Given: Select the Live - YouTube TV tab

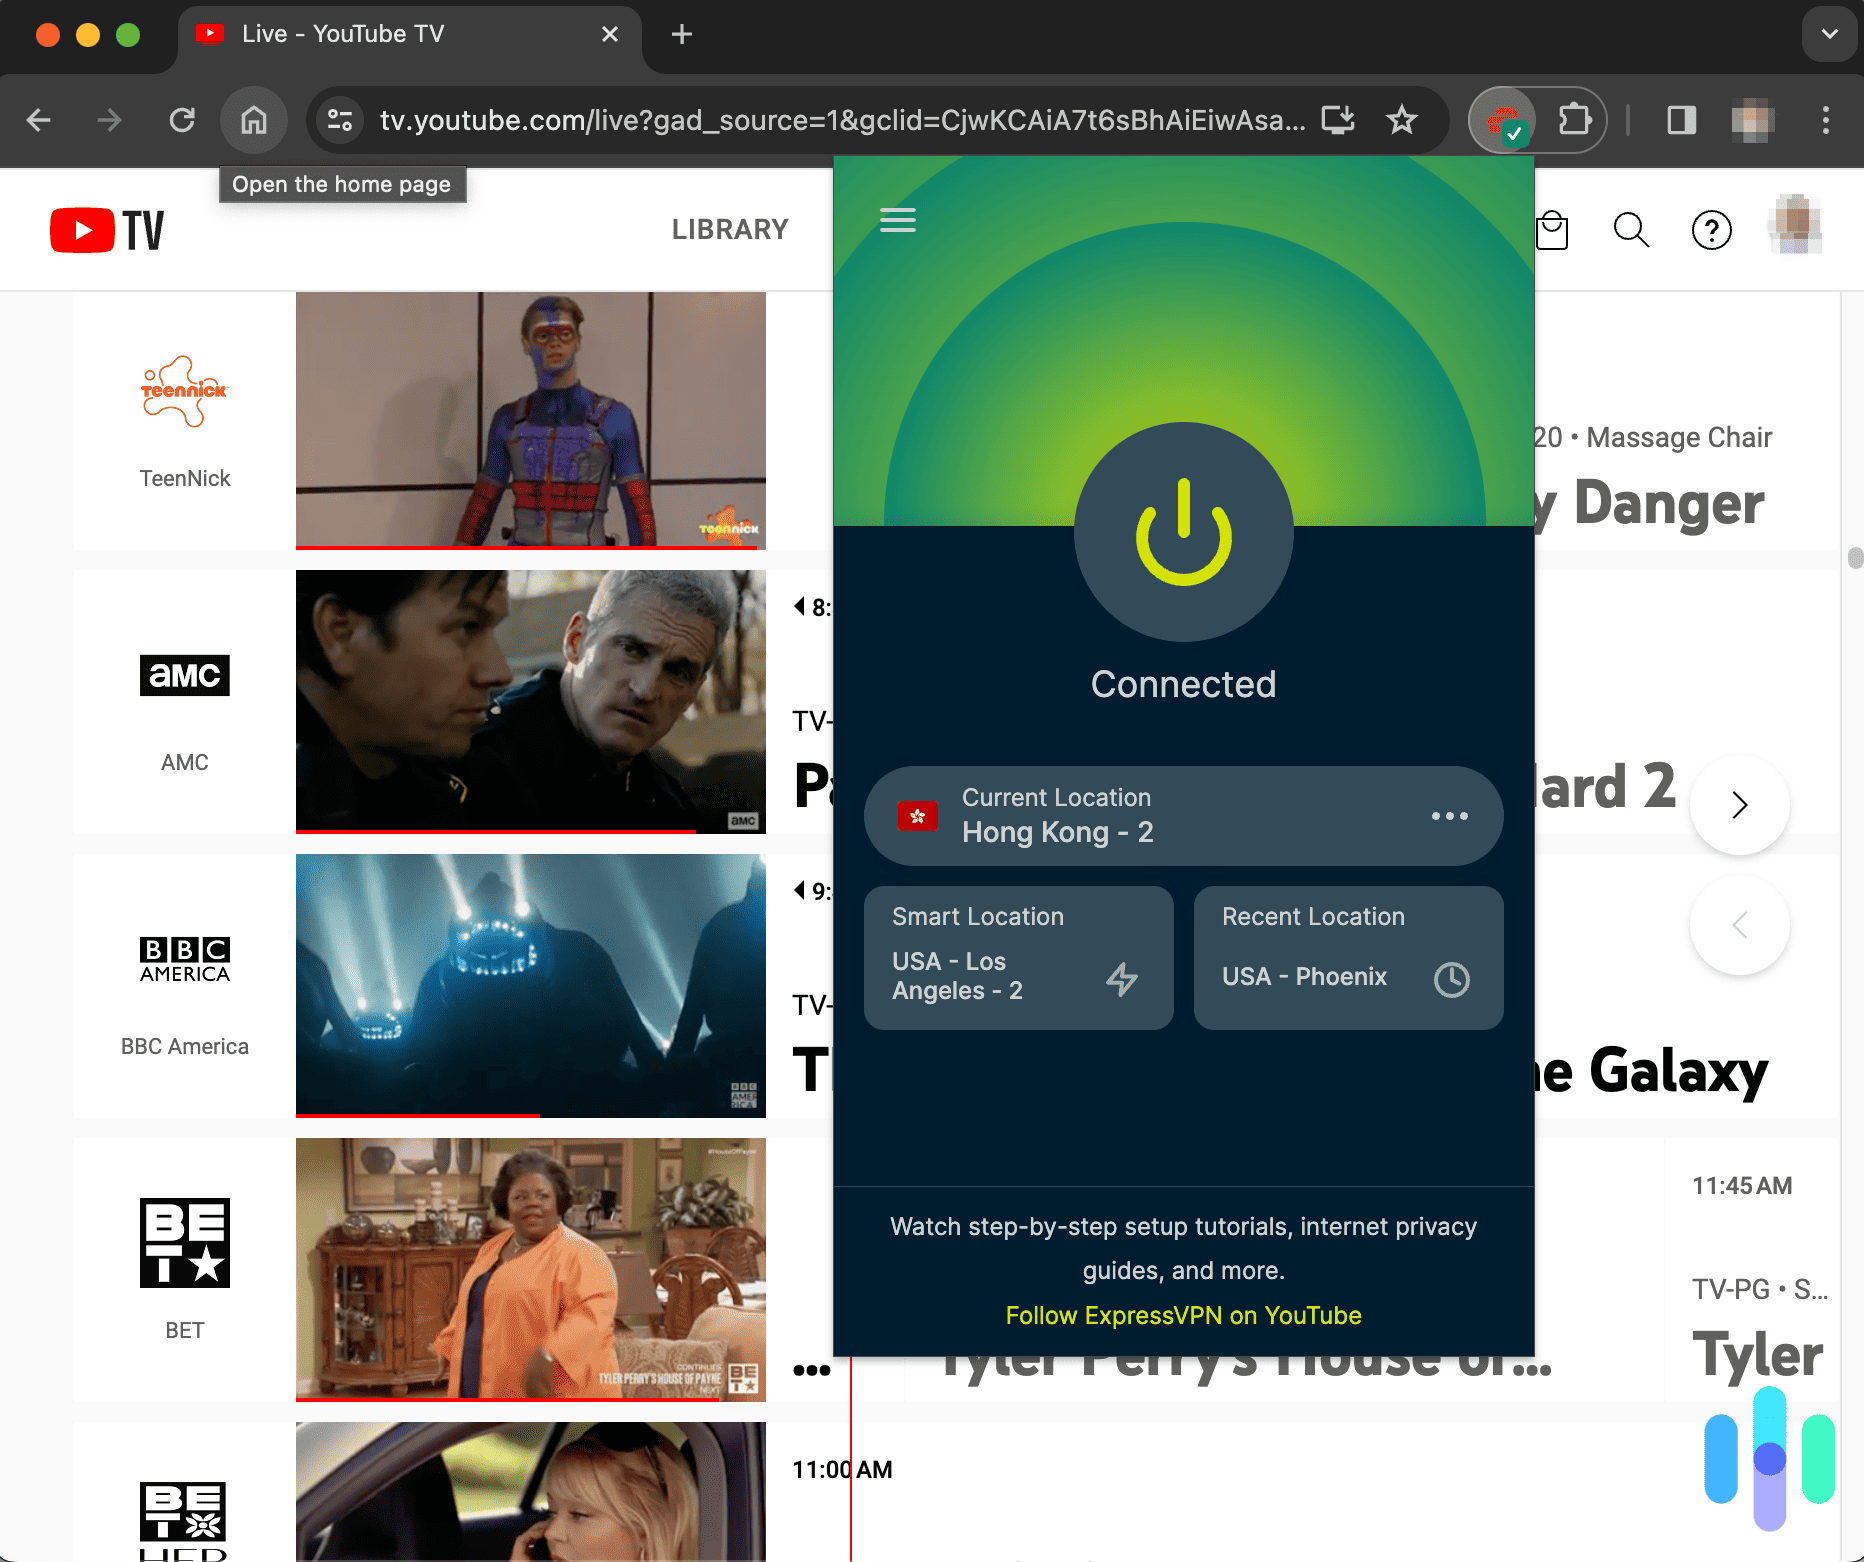Looking at the screenshot, I should (340, 33).
